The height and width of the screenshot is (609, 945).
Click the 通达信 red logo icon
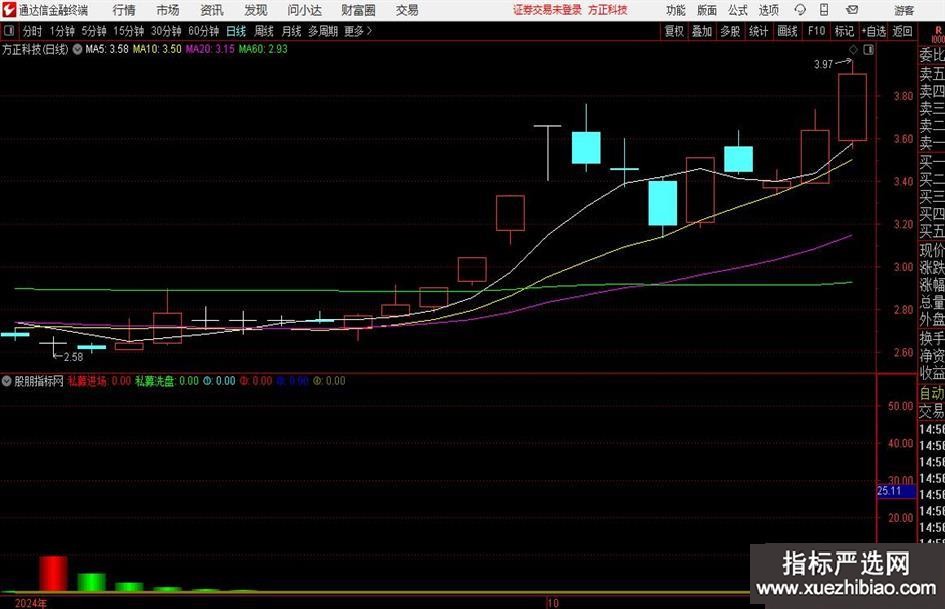8,10
